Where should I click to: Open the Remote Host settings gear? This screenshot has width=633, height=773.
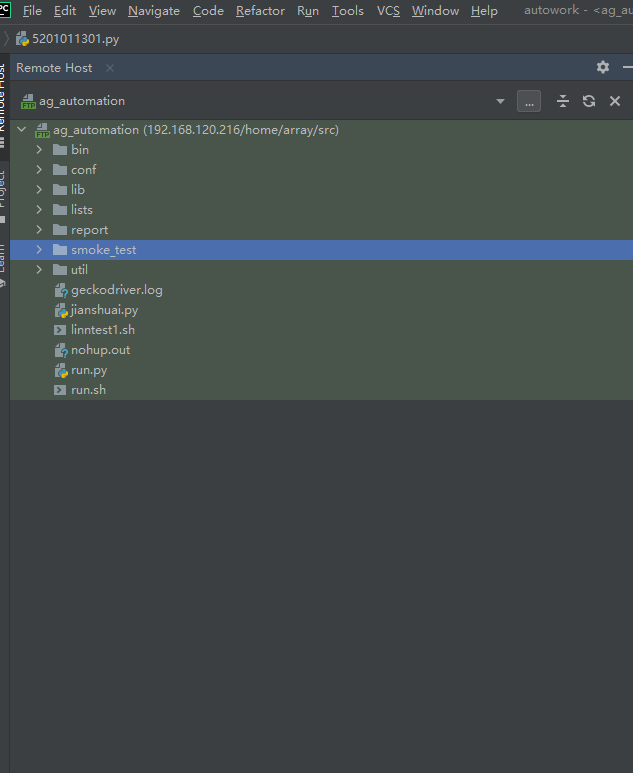pyautogui.click(x=602, y=67)
